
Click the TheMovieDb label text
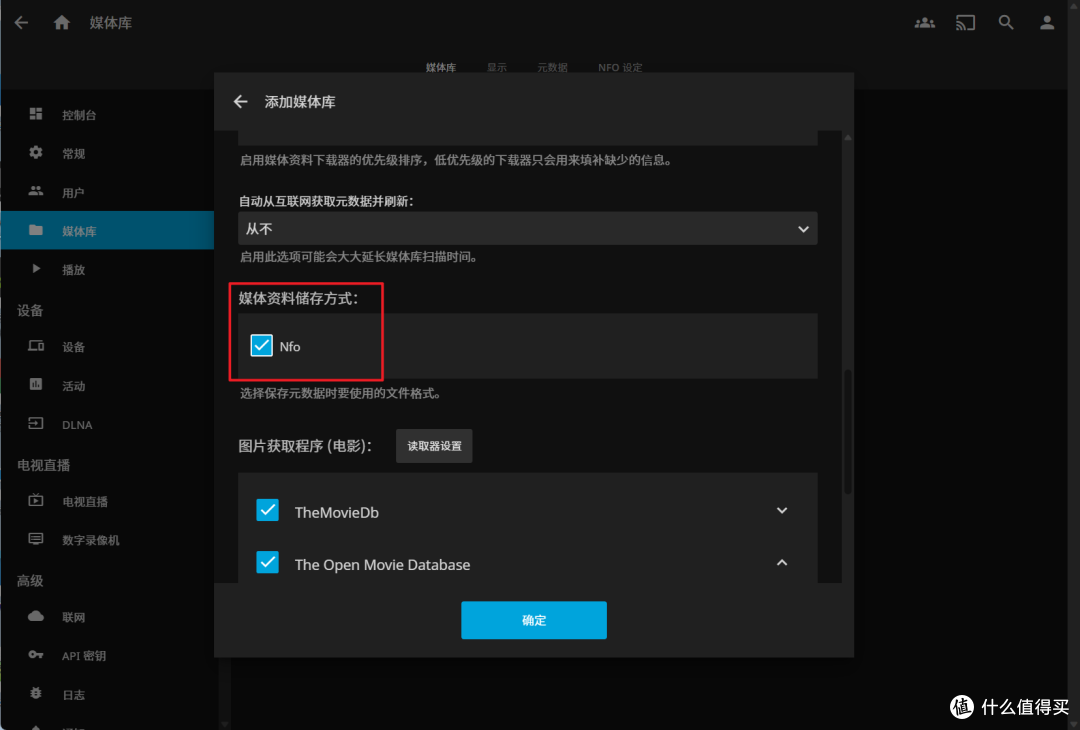[x=337, y=512]
